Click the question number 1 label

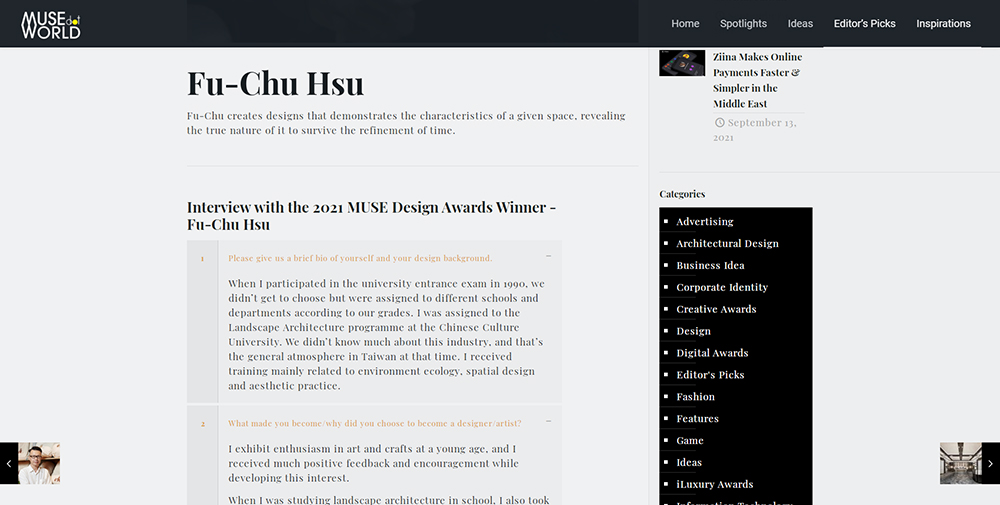click(x=202, y=258)
